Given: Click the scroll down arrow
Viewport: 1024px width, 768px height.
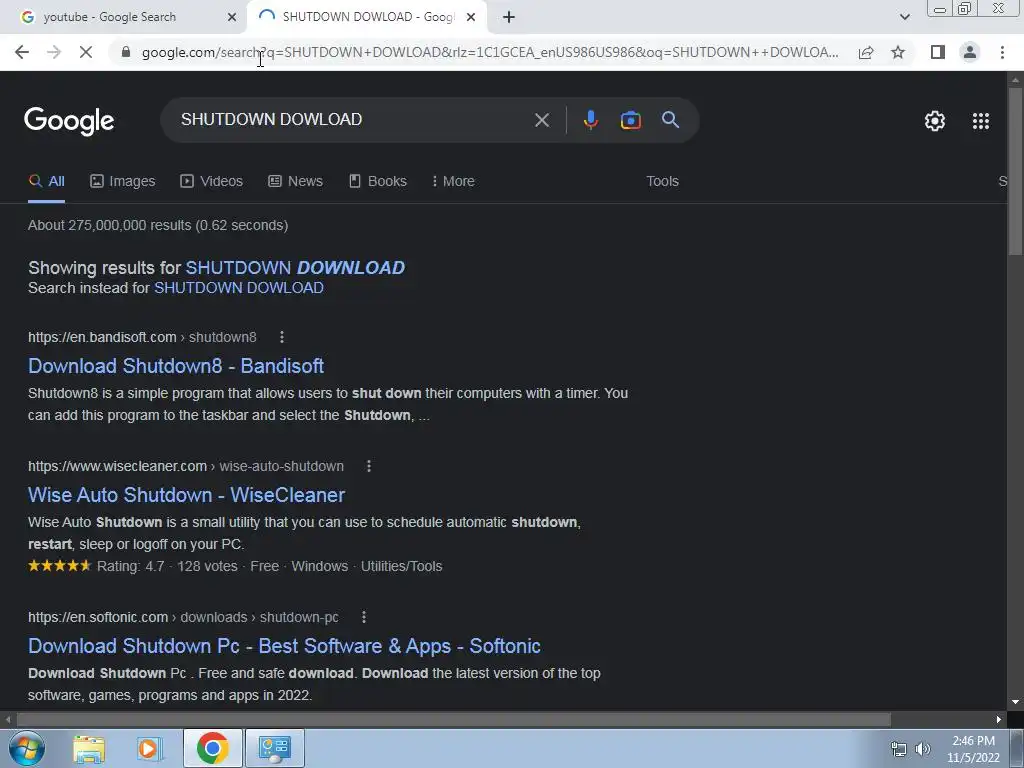Looking at the screenshot, I should pyautogui.click(x=1015, y=702).
